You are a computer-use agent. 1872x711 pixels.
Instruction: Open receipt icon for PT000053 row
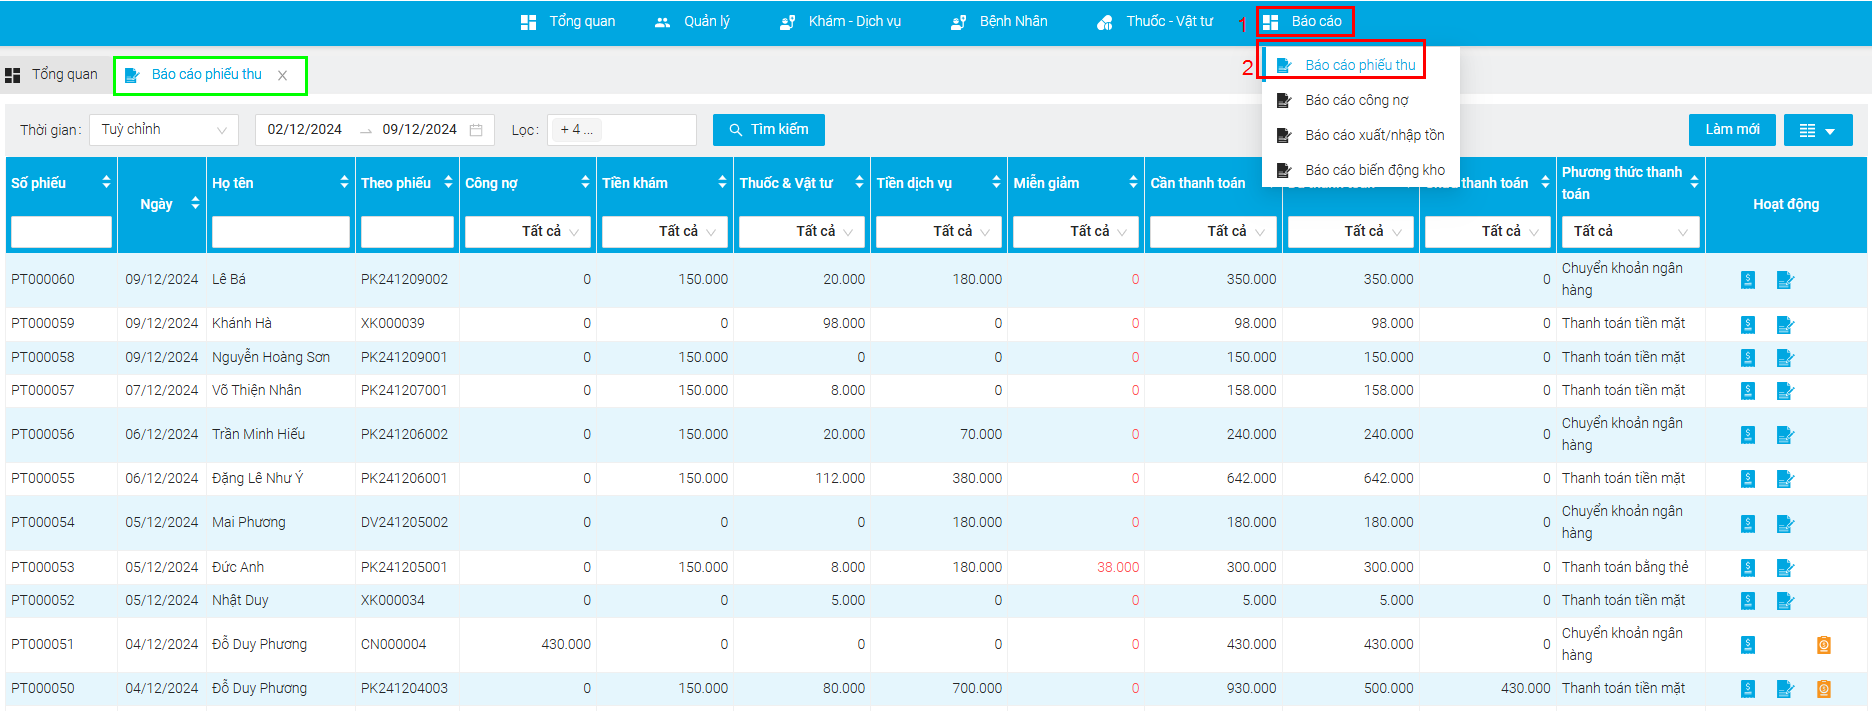(1748, 568)
